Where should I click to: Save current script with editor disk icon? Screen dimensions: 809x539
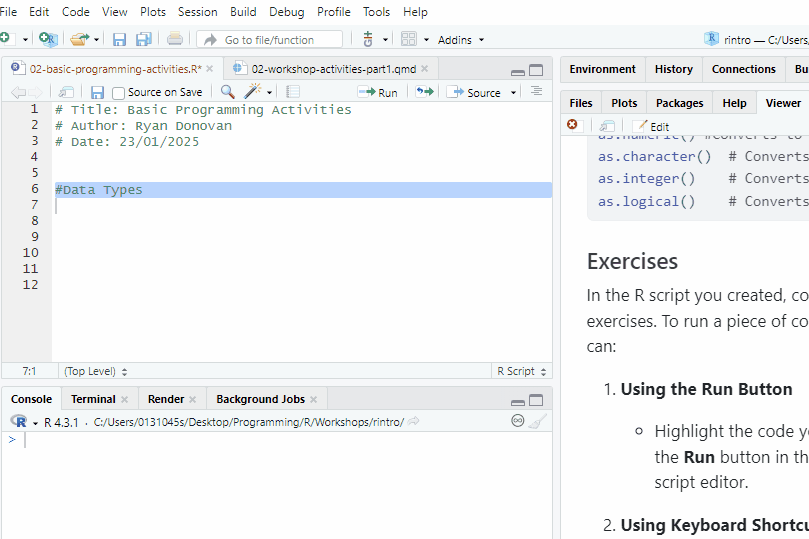[97, 92]
